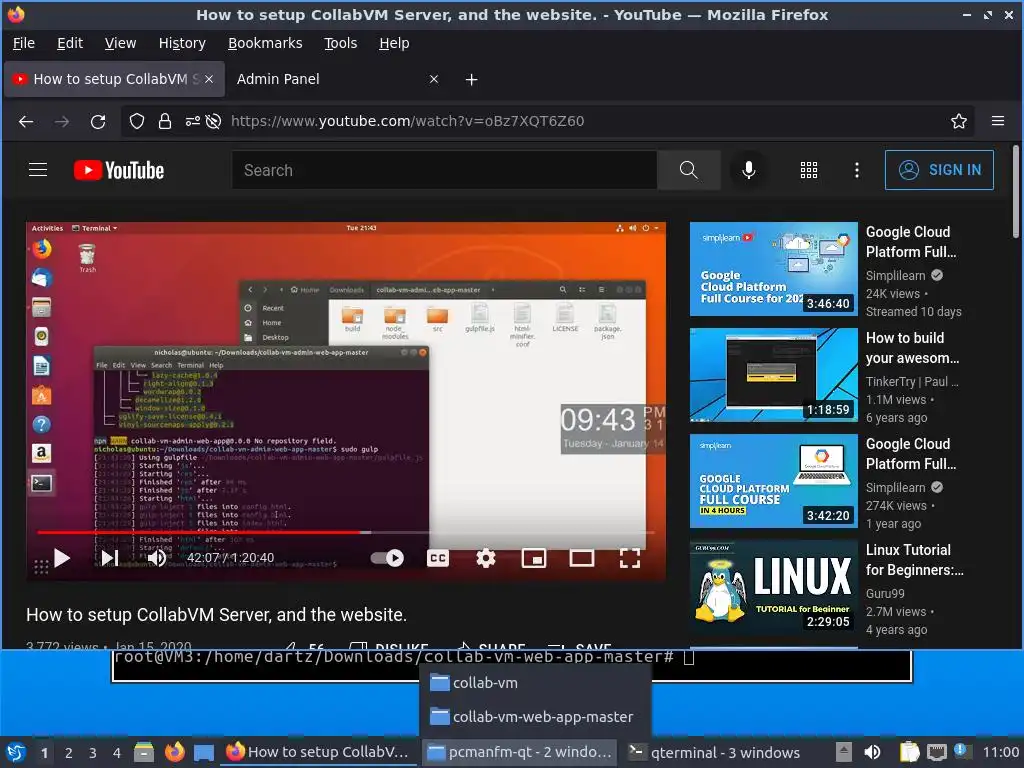Enable miniplayer mode
The image size is (1024, 768).
pyautogui.click(x=534, y=558)
